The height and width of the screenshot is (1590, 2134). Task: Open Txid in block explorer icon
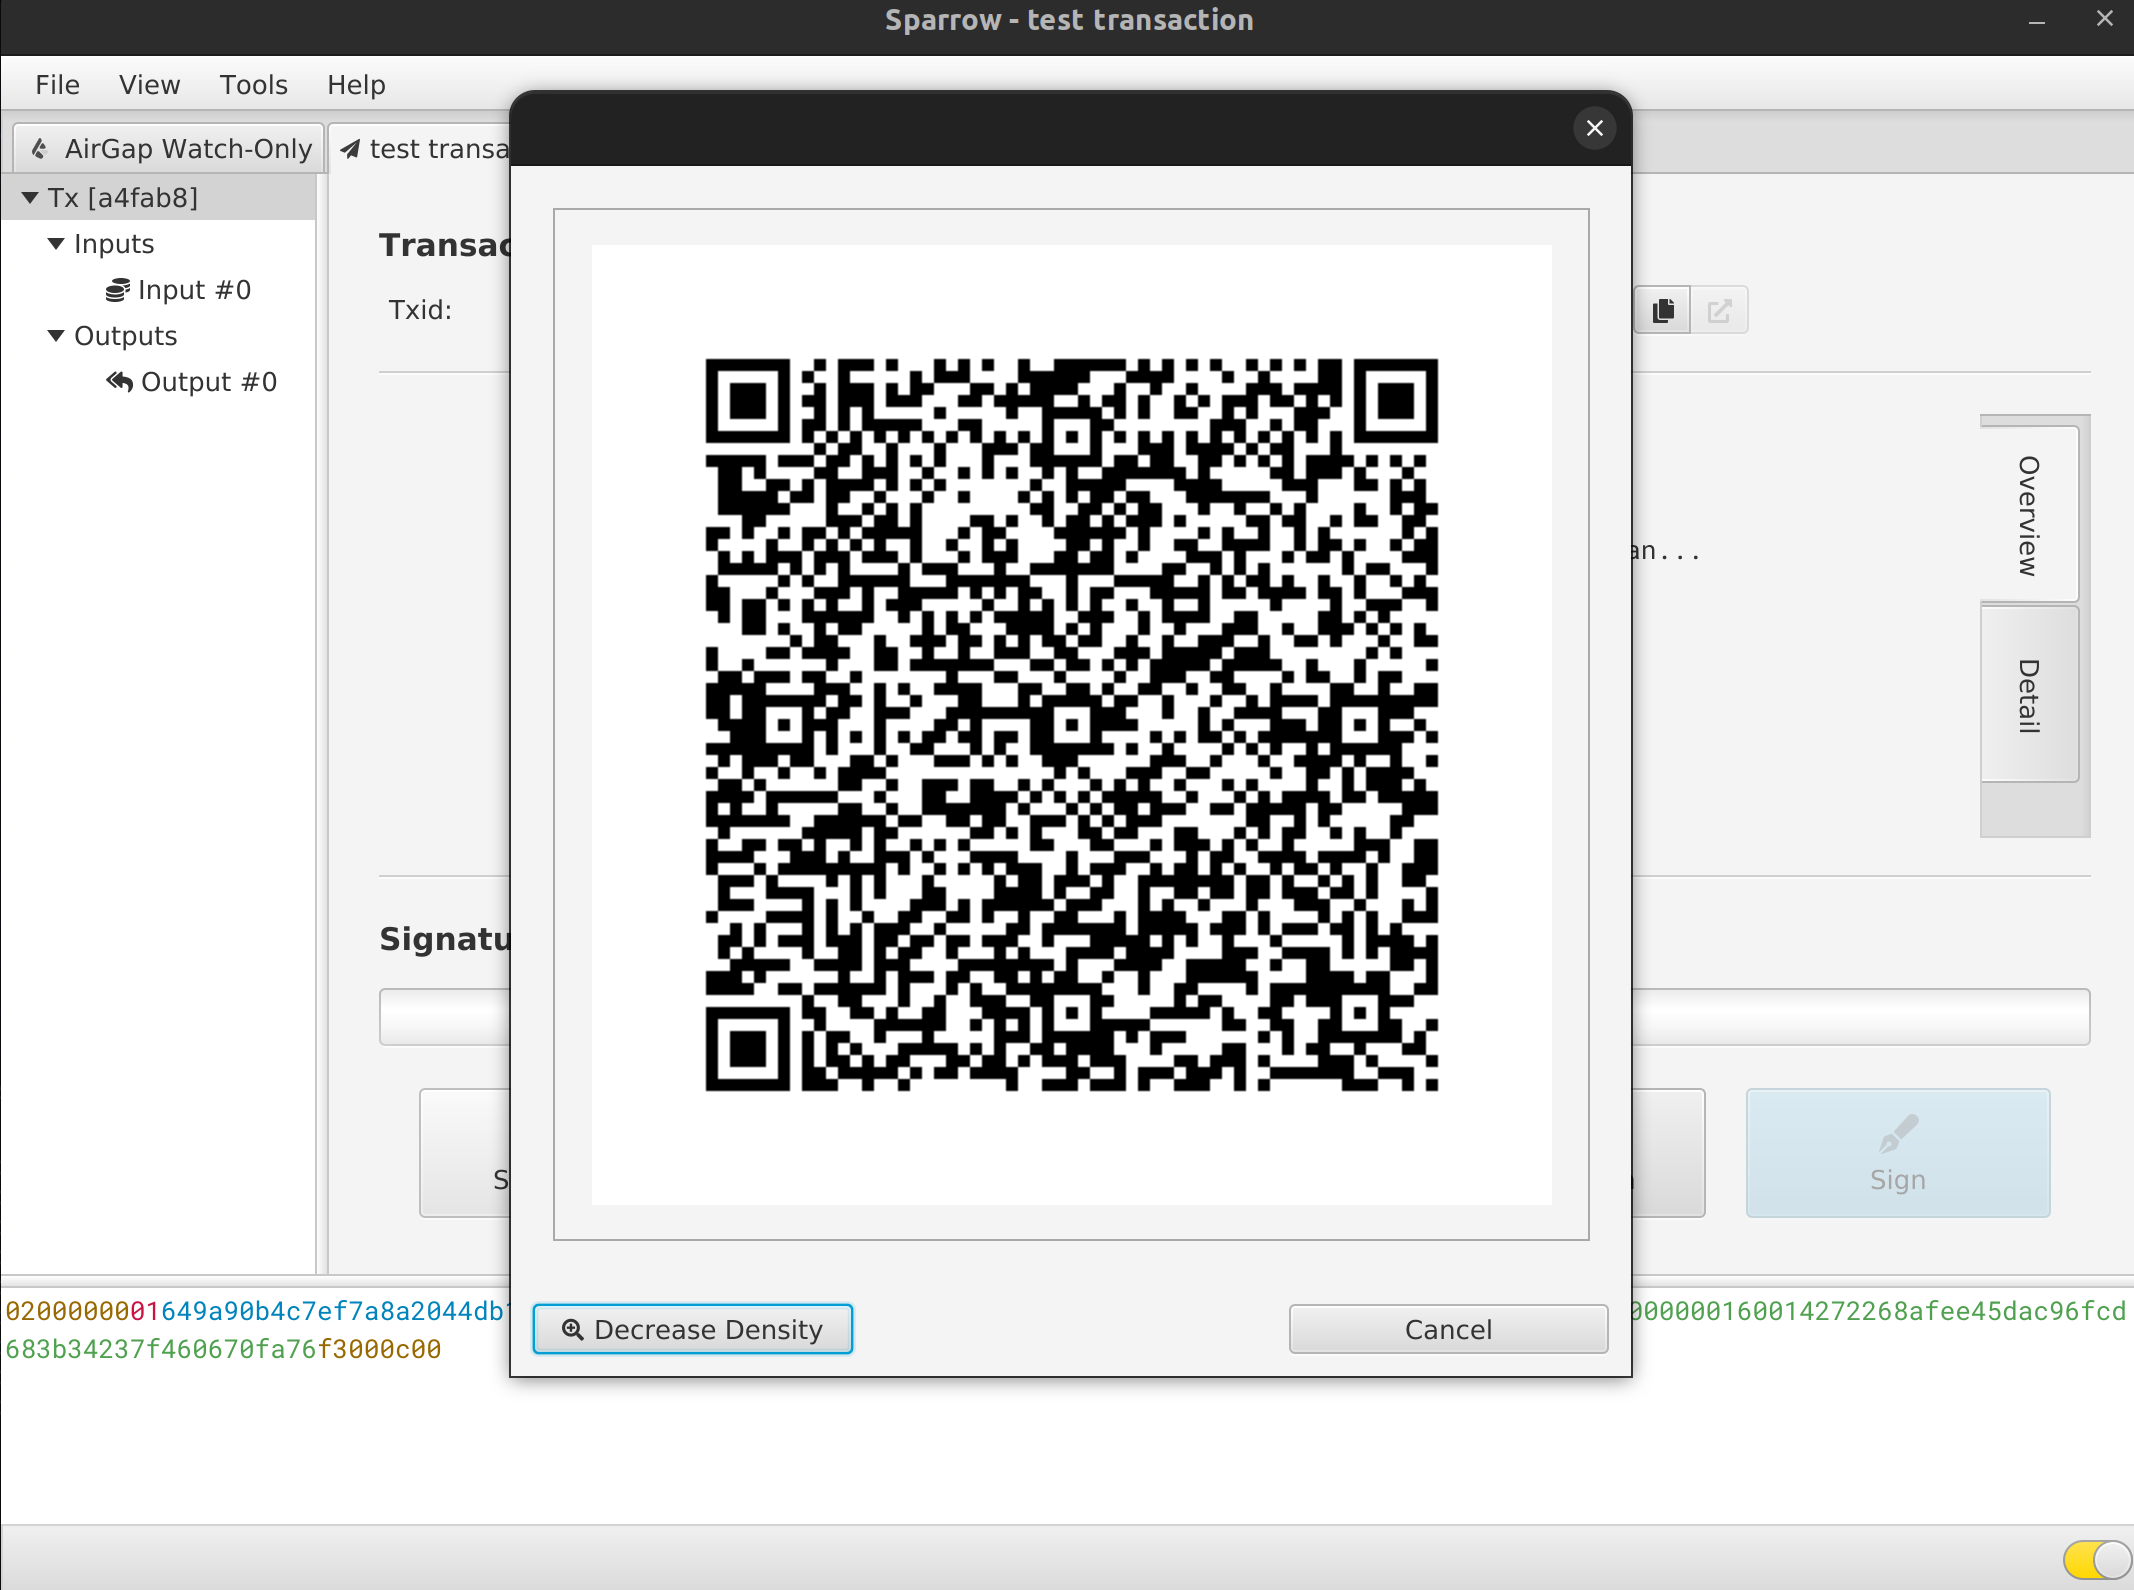point(1719,310)
